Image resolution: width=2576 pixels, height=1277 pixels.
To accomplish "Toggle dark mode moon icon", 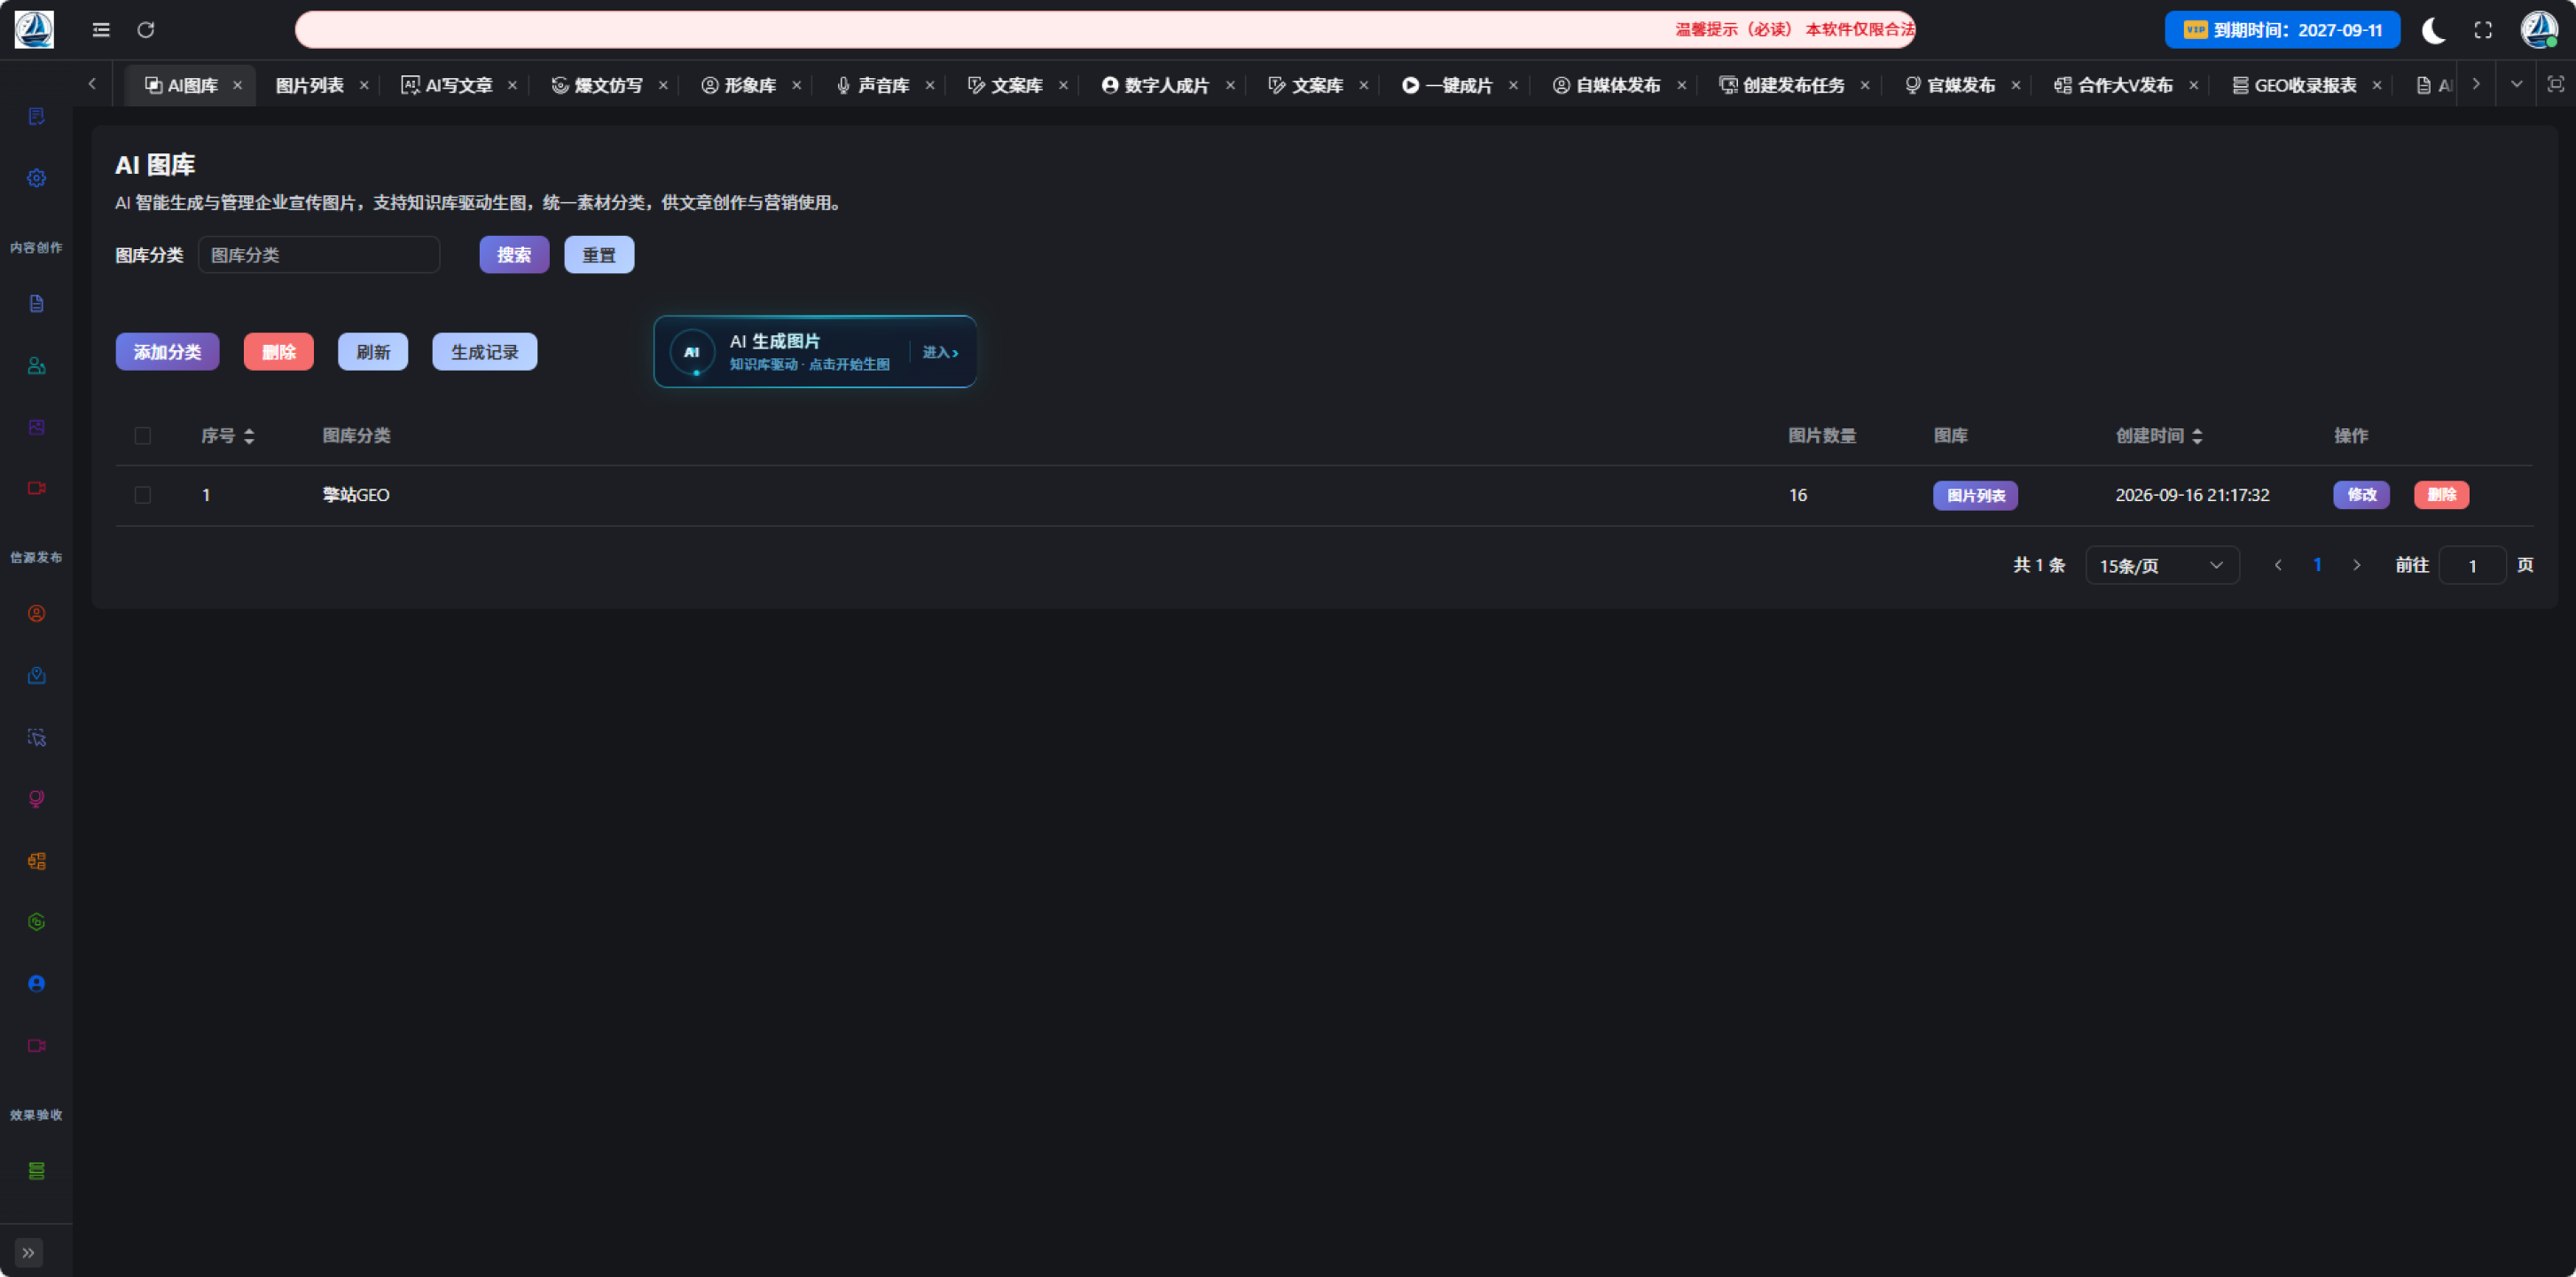I will (x=2434, y=30).
